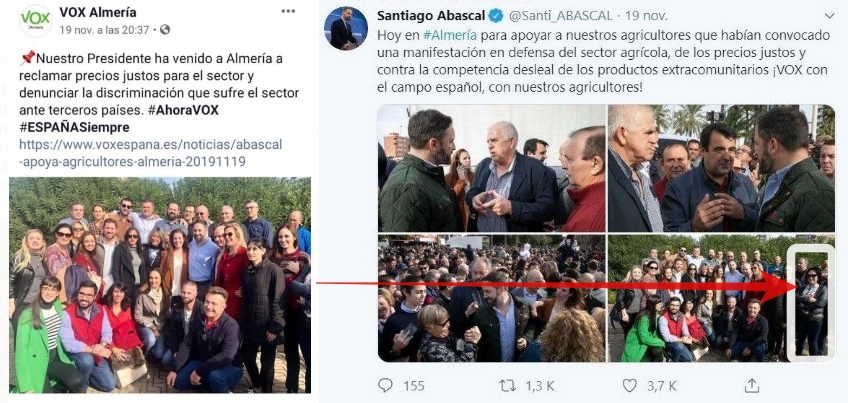848x403 pixels.
Task: Click the verified badge next to Santiago Abascal
Action: pos(496,16)
